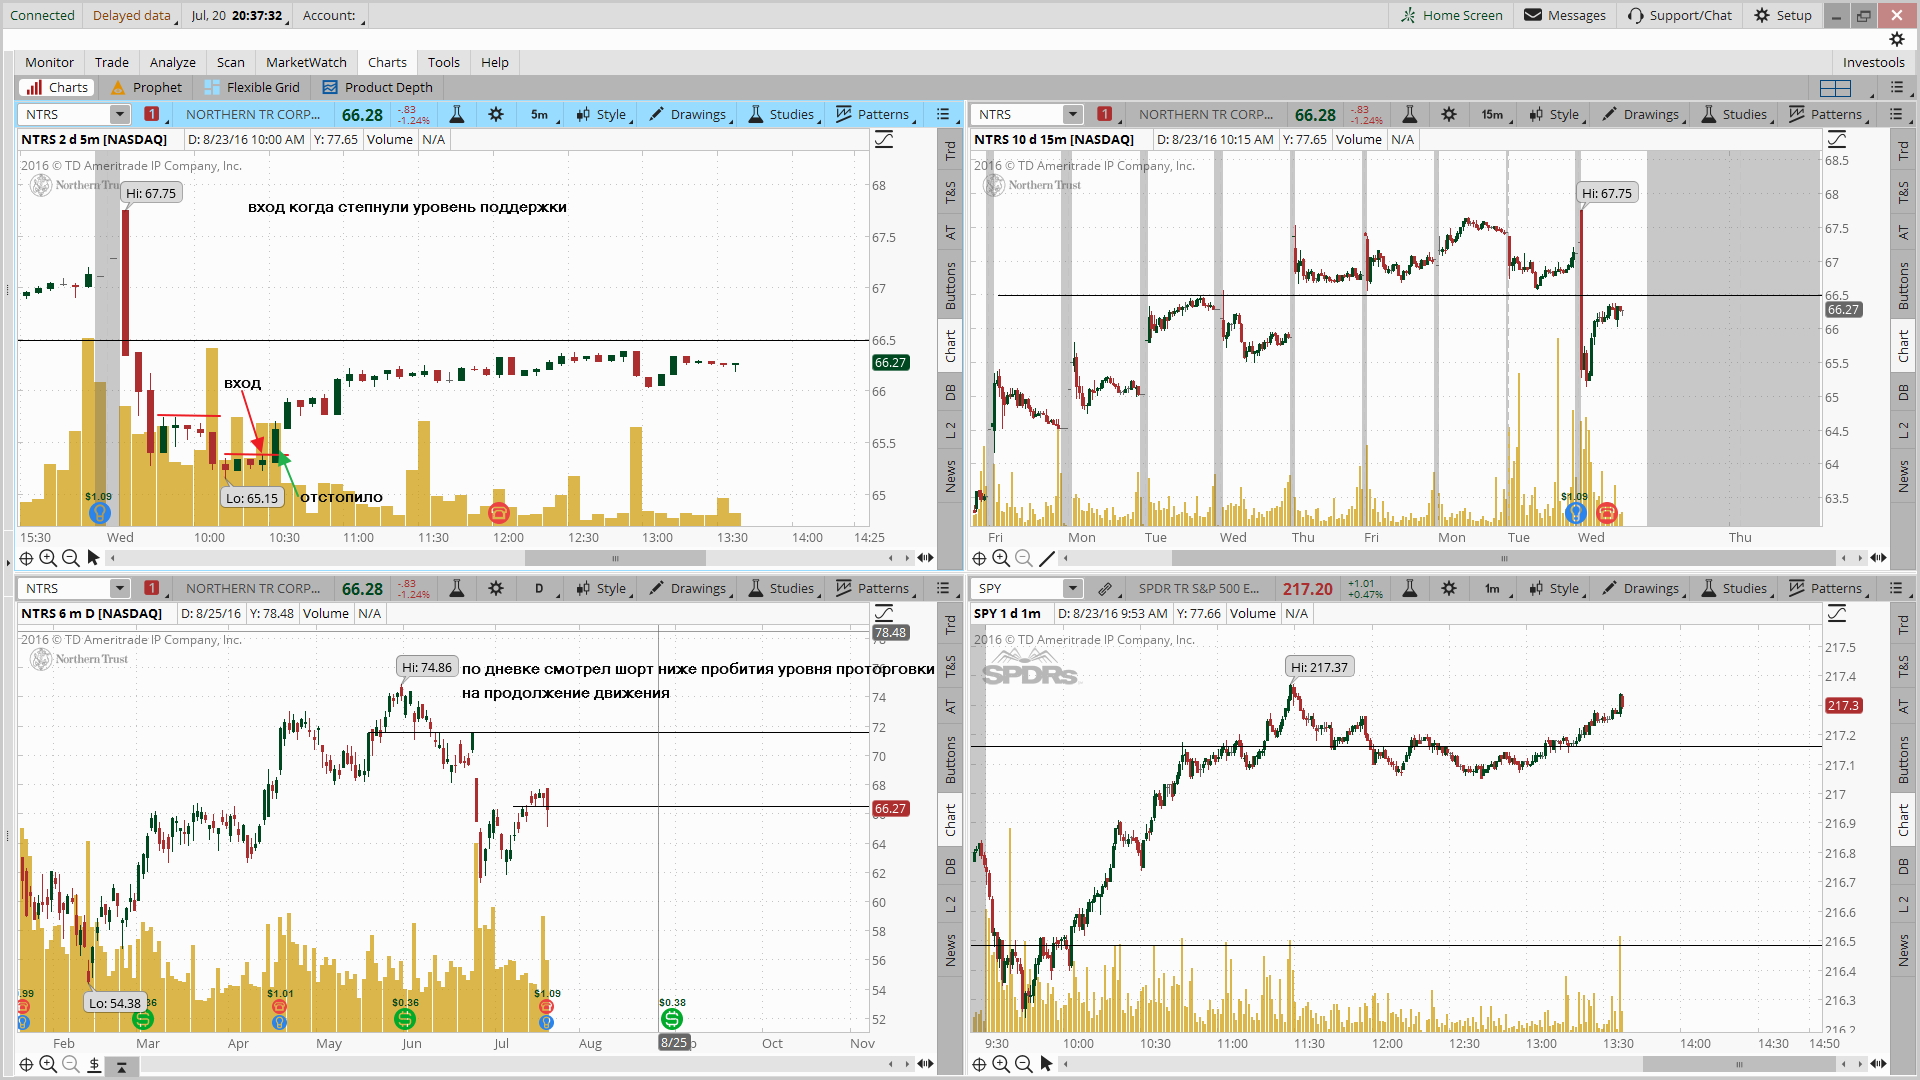This screenshot has height=1080, width=1920.
Task: Zoom in on the top-right 15m chart
Action: [1001, 558]
